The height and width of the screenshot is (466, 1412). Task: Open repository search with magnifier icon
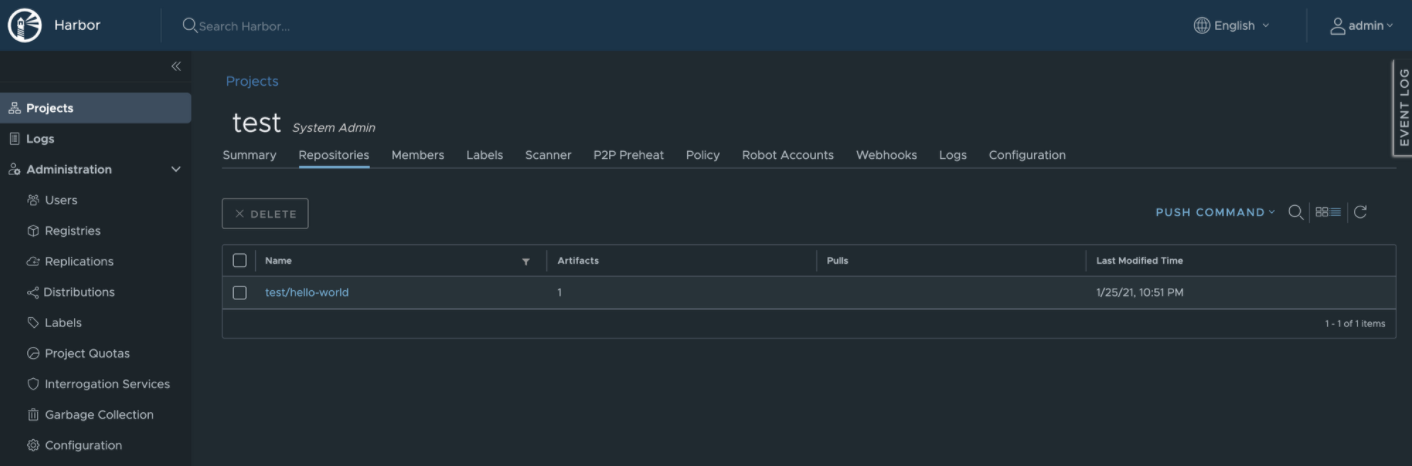1295,212
